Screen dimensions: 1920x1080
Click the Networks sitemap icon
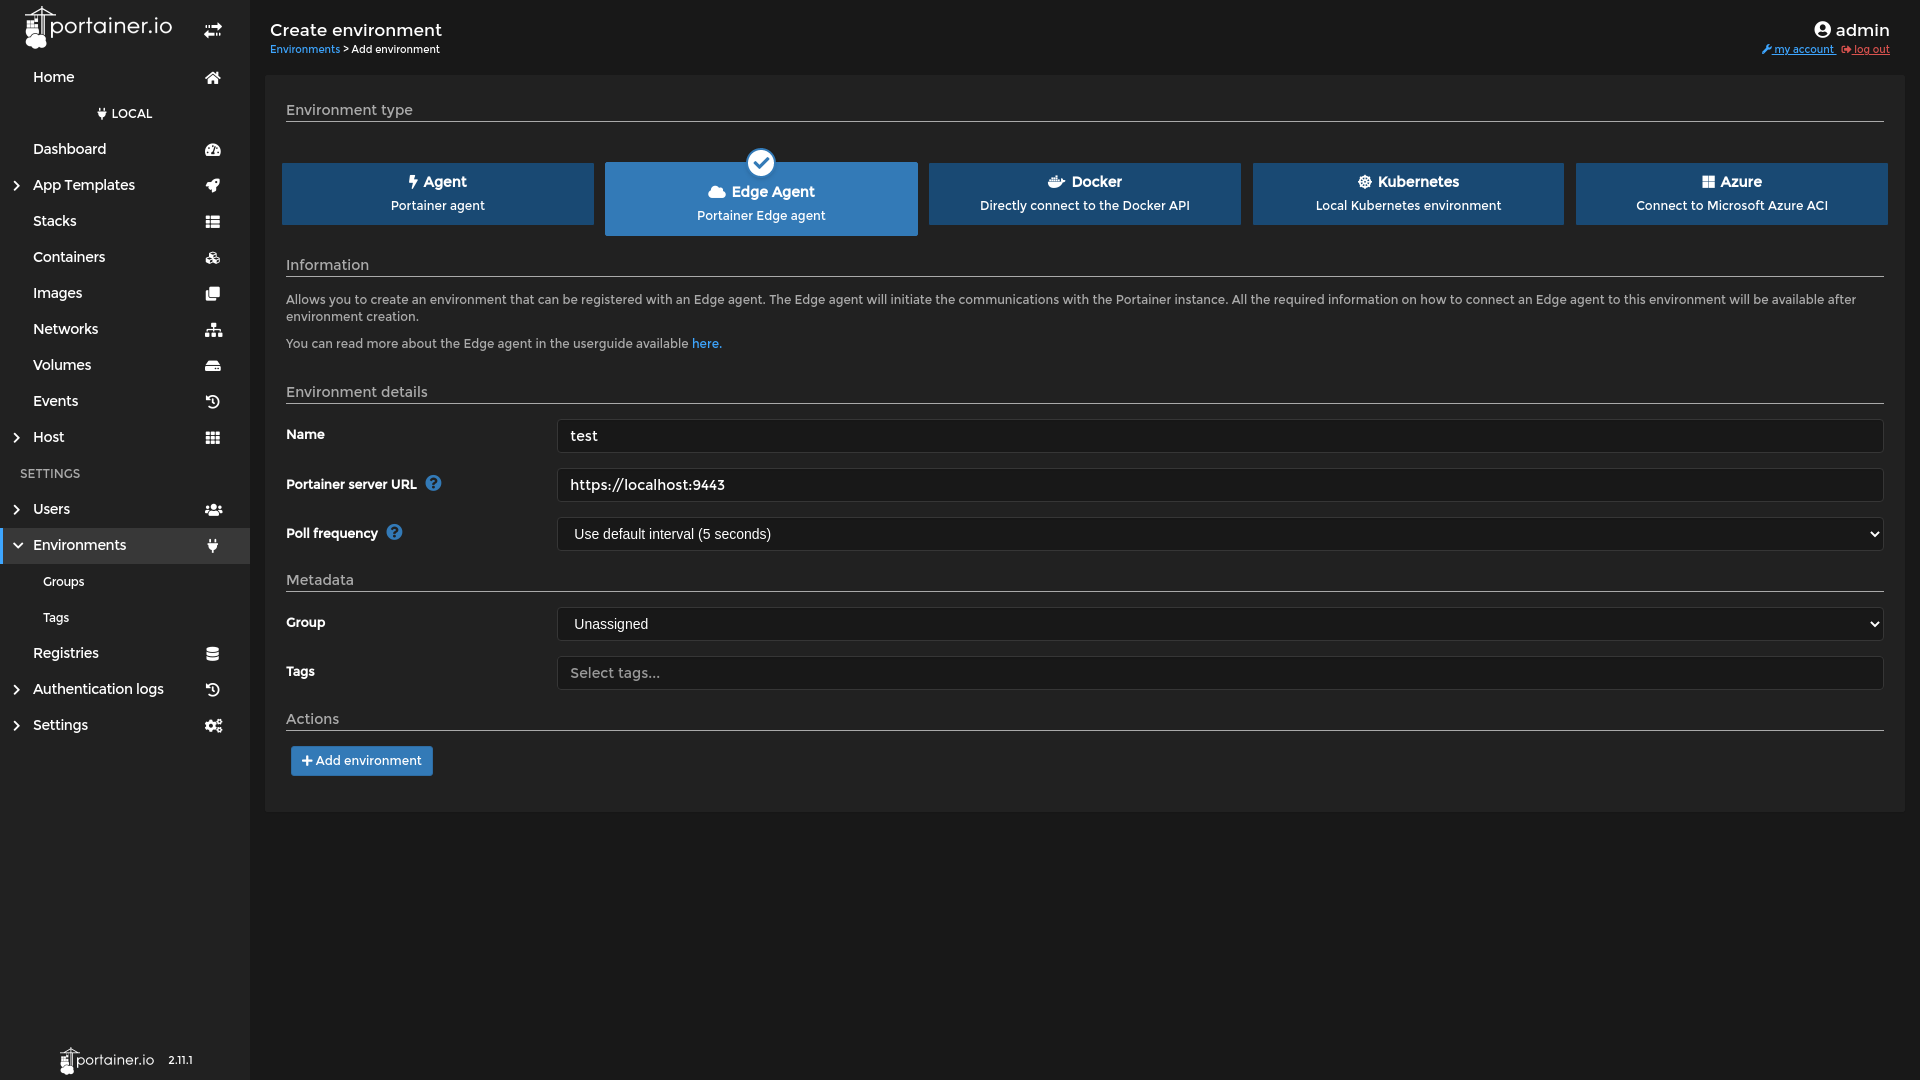coord(213,330)
